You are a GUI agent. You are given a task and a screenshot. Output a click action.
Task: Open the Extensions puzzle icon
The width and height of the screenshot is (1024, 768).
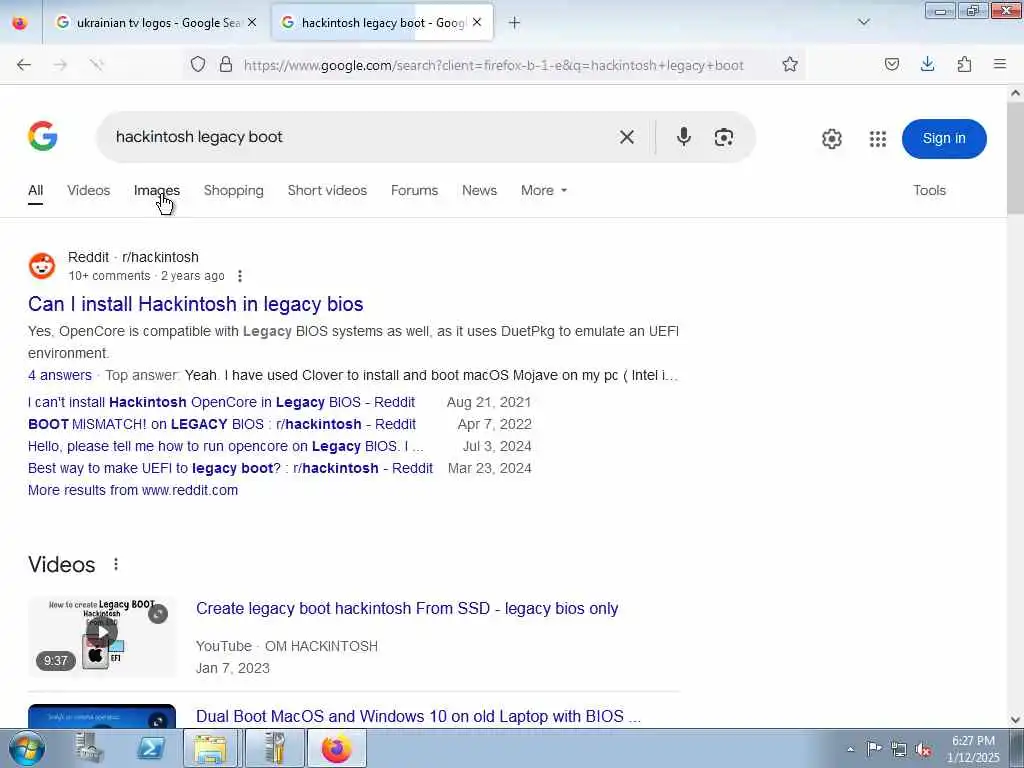[964, 65]
